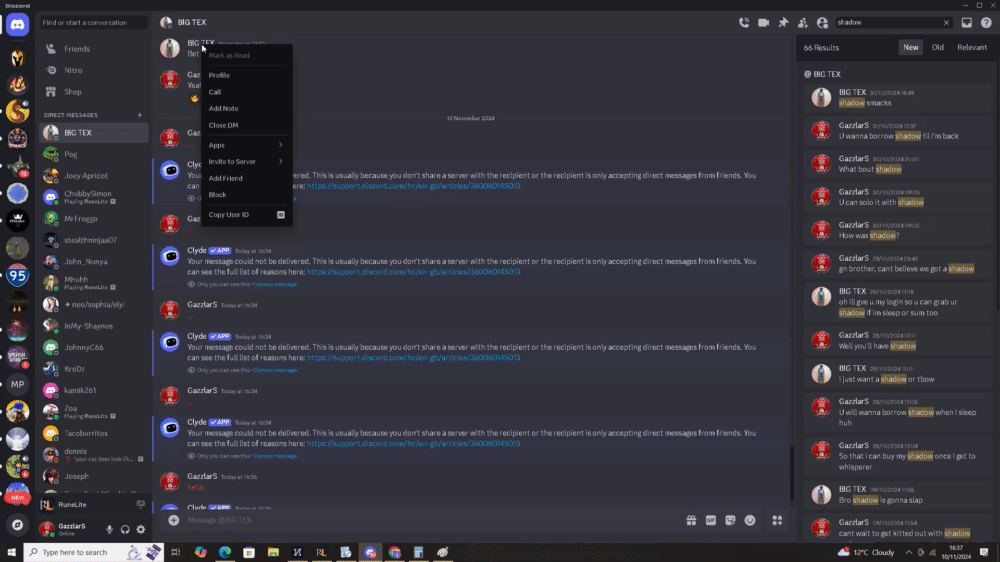Open ChubbySimon direct message

[94, 197]
